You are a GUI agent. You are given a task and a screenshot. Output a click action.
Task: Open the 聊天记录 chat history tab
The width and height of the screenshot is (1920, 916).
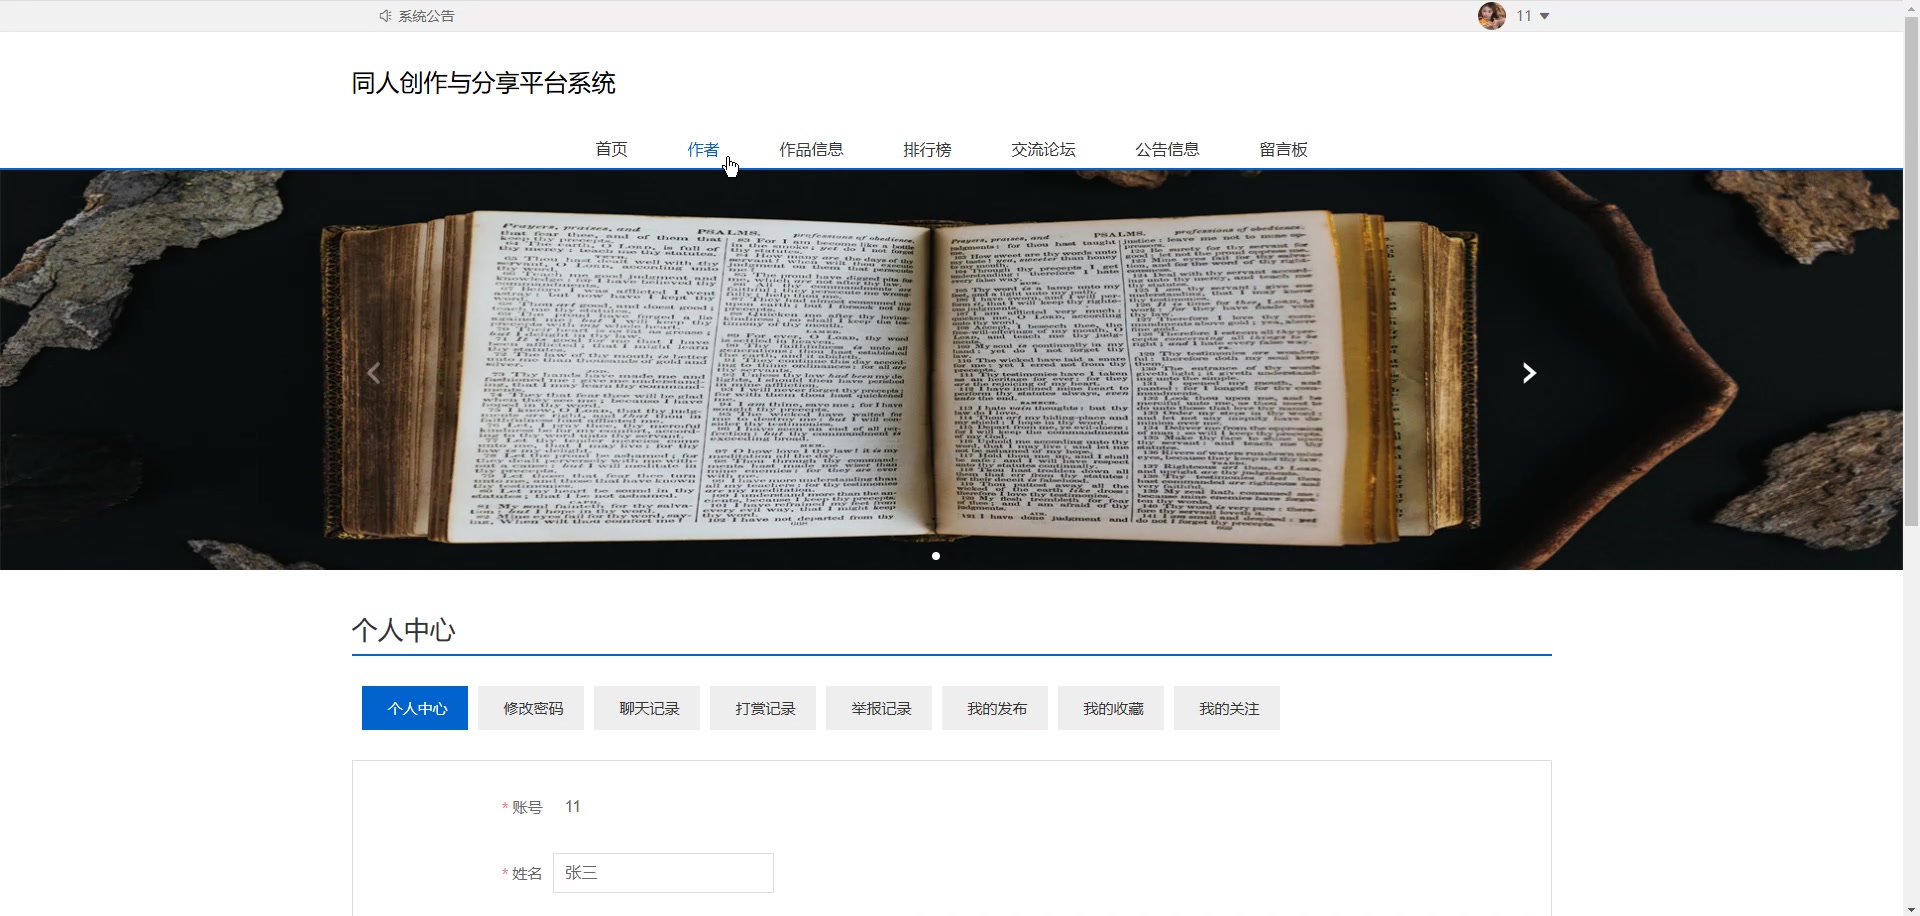646,707
